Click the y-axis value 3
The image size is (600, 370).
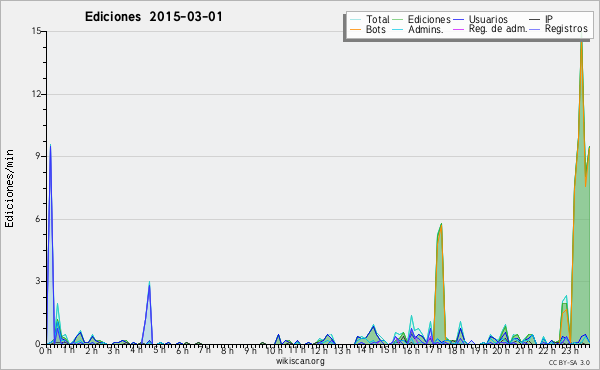(x=38, y=281)
